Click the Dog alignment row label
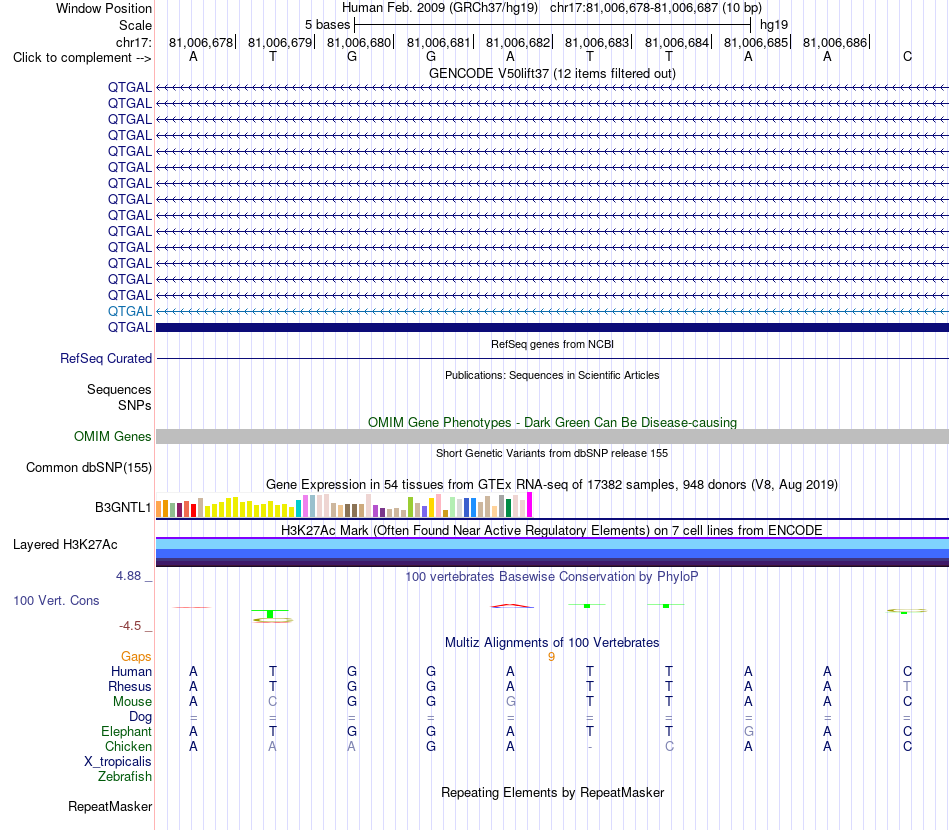The width and height of the screenshot is (950, 830). (140, 717)
